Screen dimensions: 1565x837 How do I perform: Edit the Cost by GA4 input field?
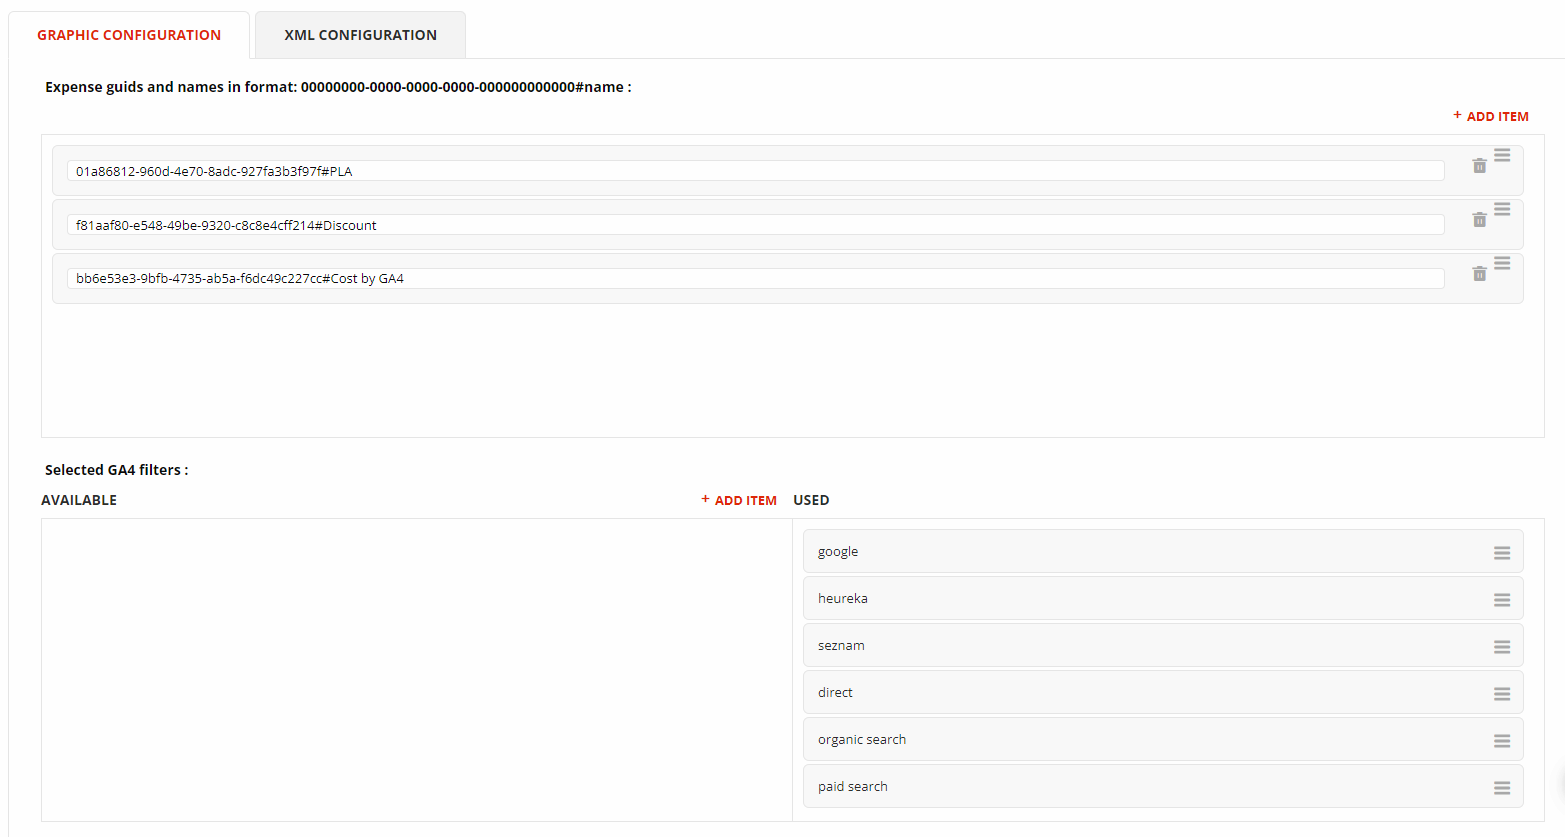click(x=756, y=278)
